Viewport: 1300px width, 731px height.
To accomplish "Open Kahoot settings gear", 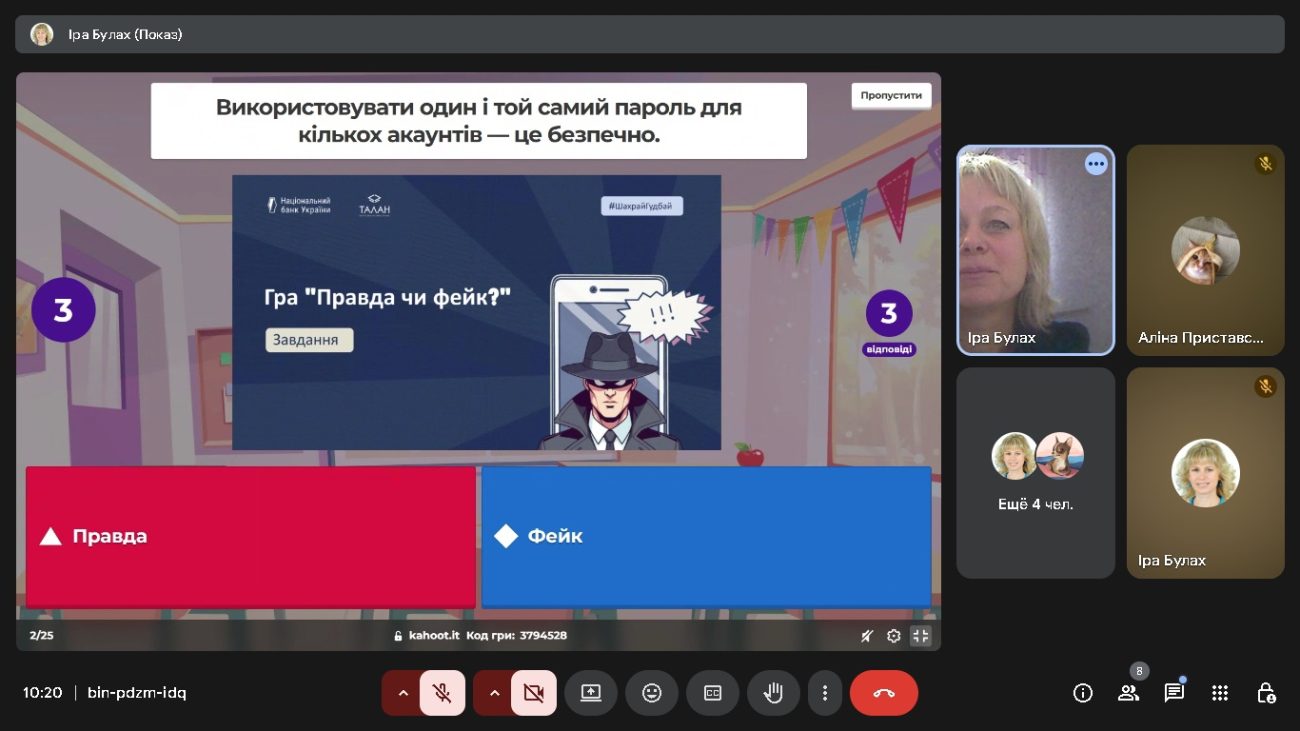I will [x=894, y=636].
